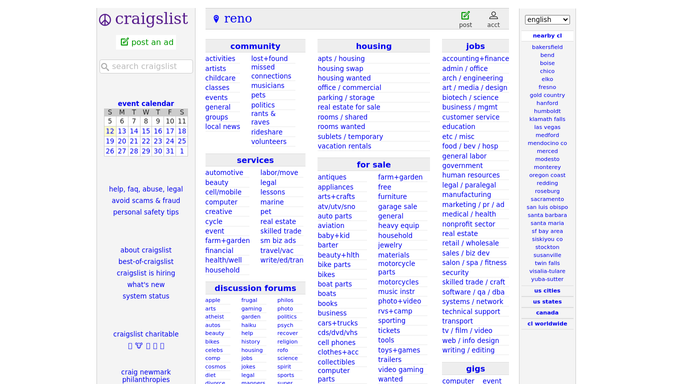
Task: Open real estate for sale link
Action: coord(349,107)
